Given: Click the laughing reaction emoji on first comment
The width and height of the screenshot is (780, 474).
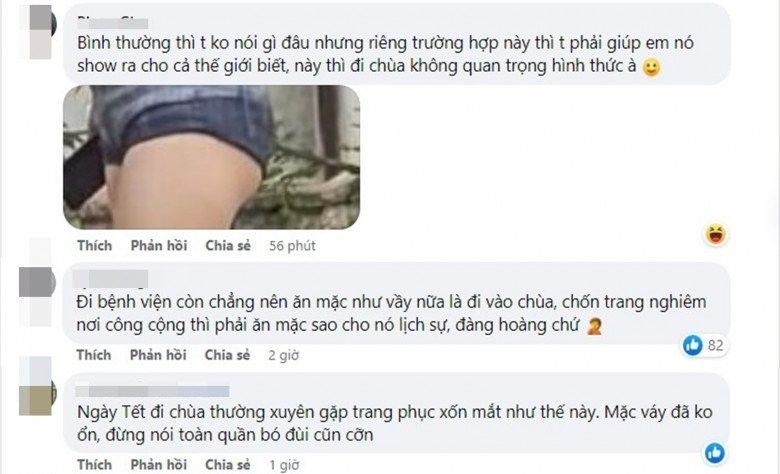Looking at the screenshot, I should 716,234.
